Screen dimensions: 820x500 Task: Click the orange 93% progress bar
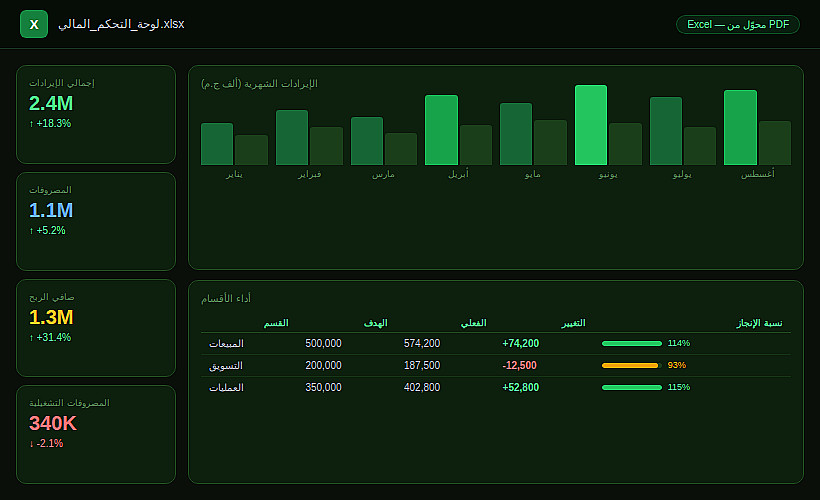pyautogui.click(x=632, y=366)
